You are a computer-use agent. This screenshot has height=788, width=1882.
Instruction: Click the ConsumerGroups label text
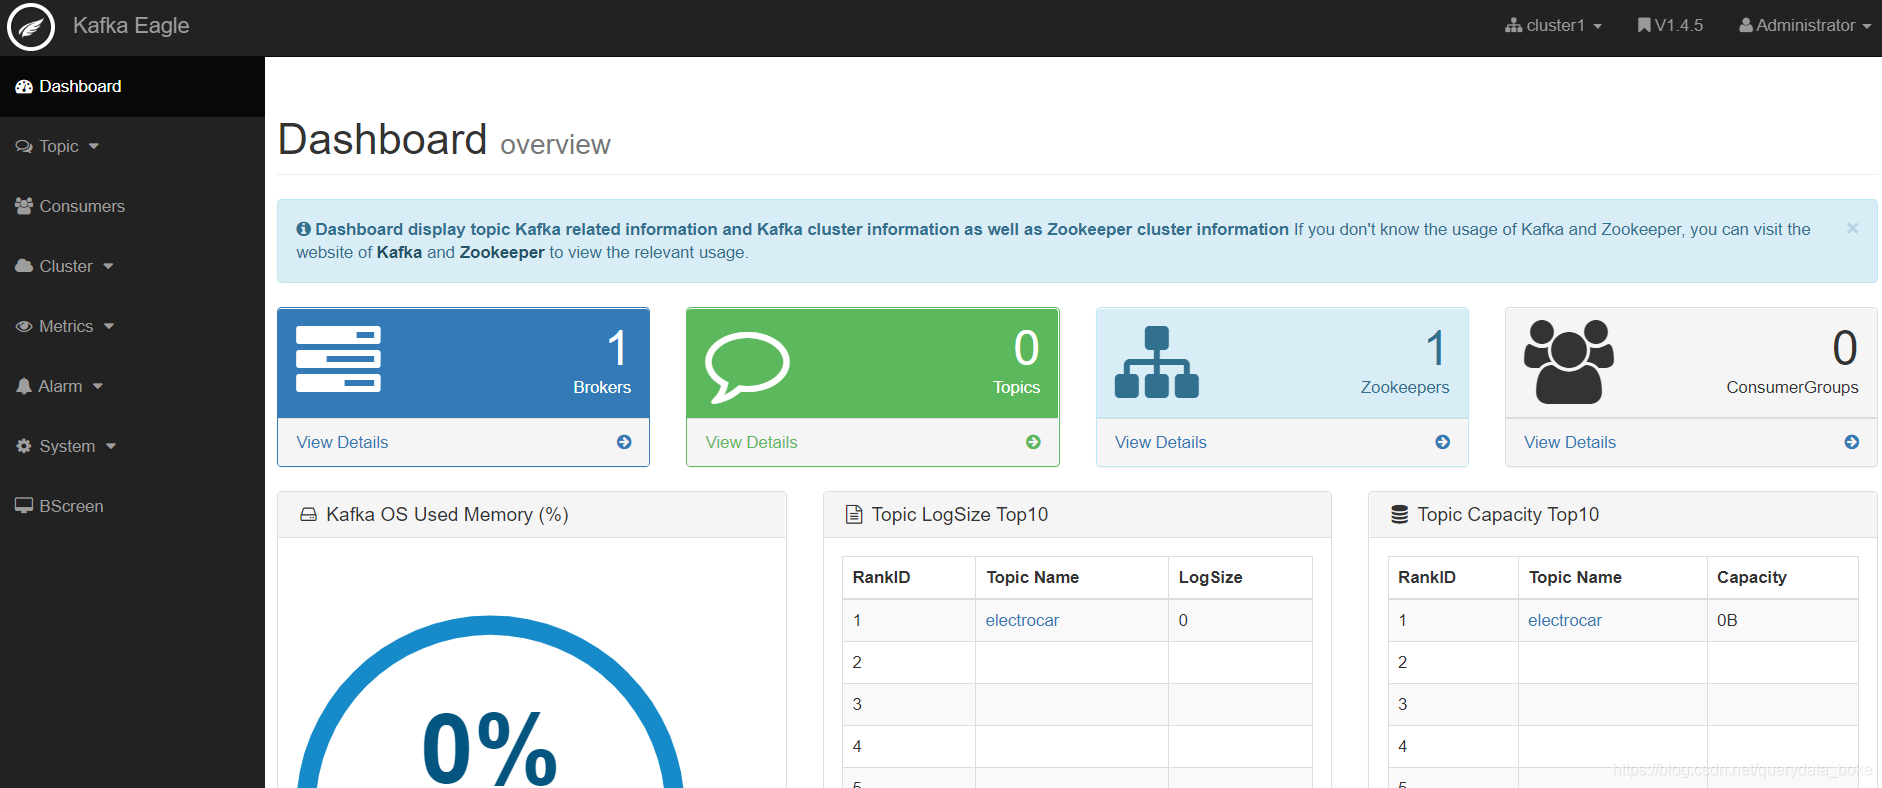[1792, 387]
